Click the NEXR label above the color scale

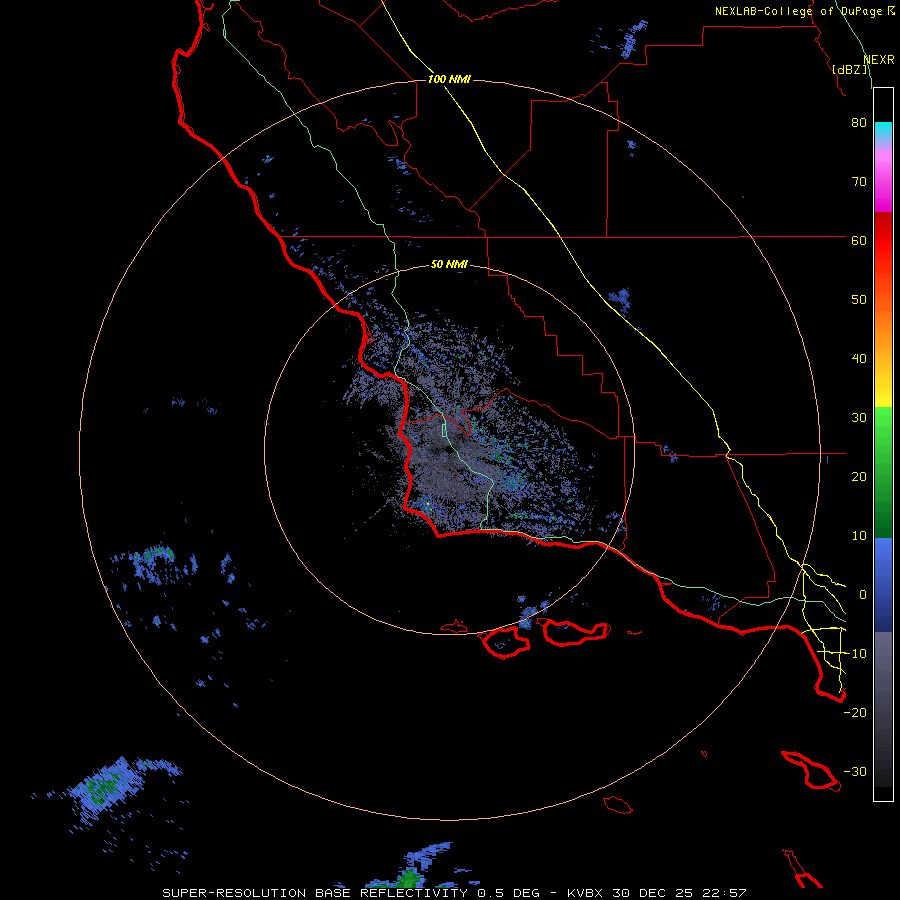click(x=878, y=60)
